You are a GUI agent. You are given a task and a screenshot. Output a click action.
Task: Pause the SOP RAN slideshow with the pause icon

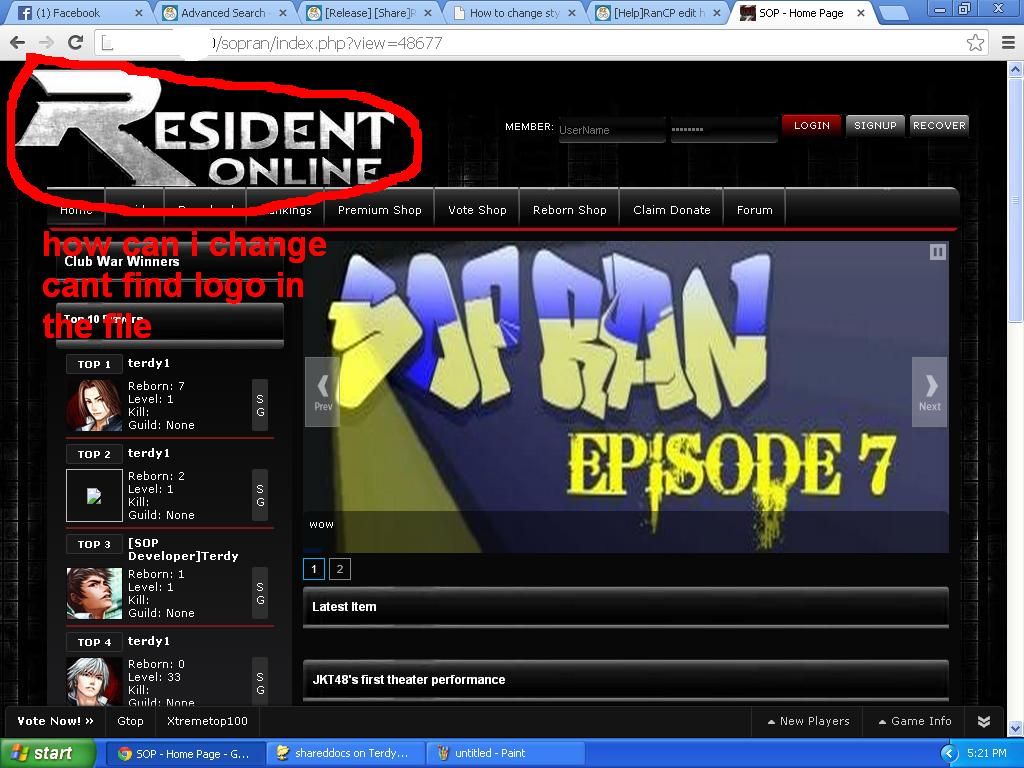pyautogui.click(x=937, y=252)
